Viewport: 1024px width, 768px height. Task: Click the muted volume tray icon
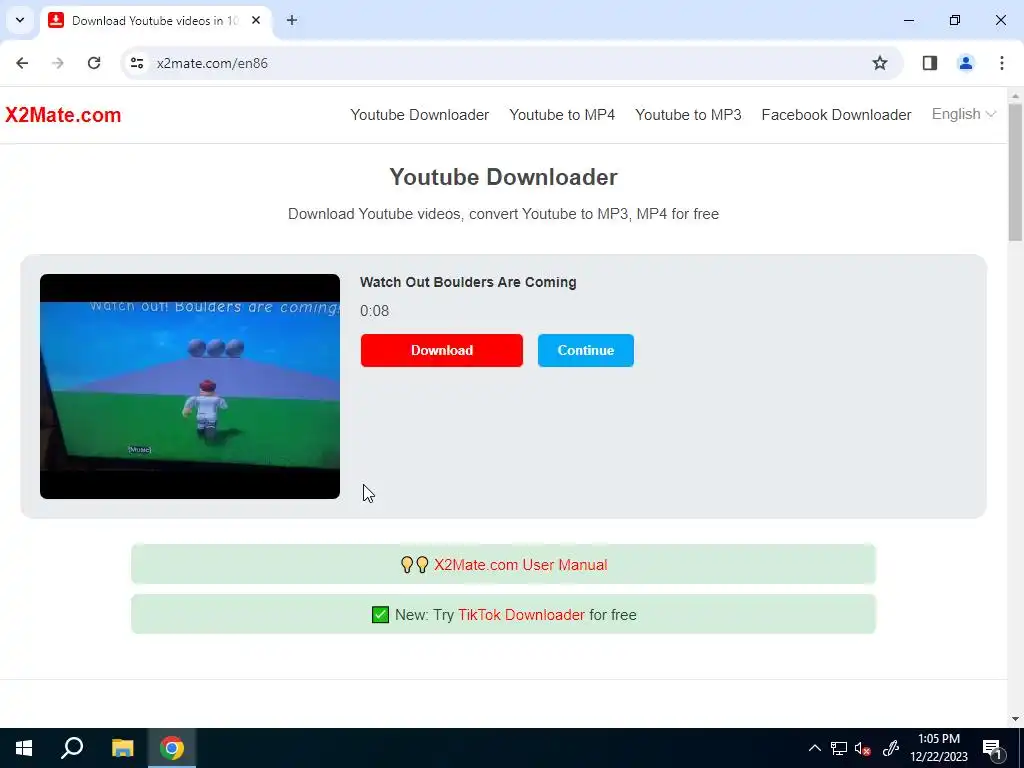click(863, 748)
